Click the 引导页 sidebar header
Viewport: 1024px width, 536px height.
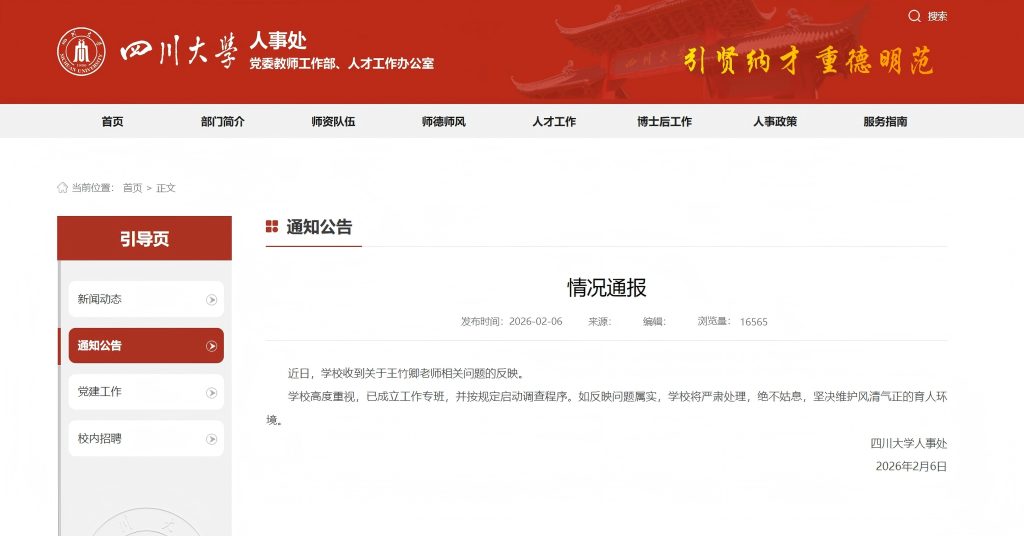pos(144,238)
